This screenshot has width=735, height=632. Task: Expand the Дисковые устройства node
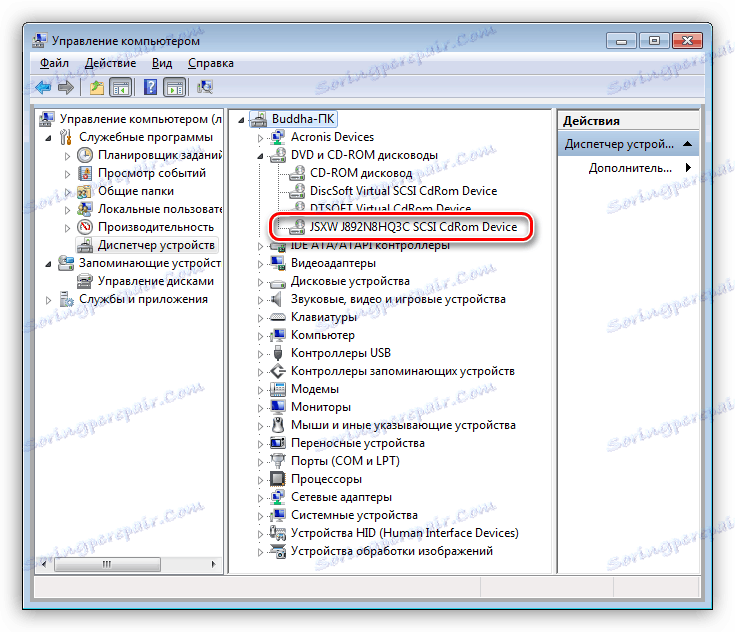pyautogui.click(x=260, y=282)
